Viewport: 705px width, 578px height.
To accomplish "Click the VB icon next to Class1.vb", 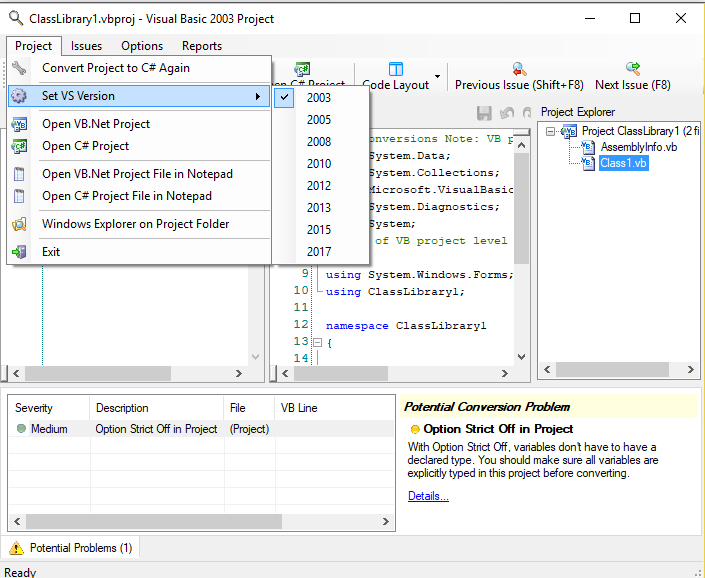I will click(x=588, y=163).
